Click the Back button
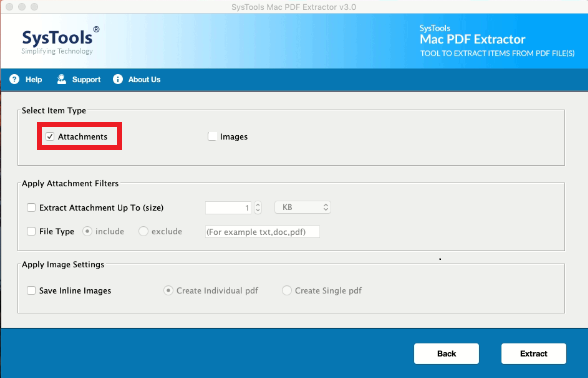The width and height of the screenshot is (588, 378). (446, 353)
